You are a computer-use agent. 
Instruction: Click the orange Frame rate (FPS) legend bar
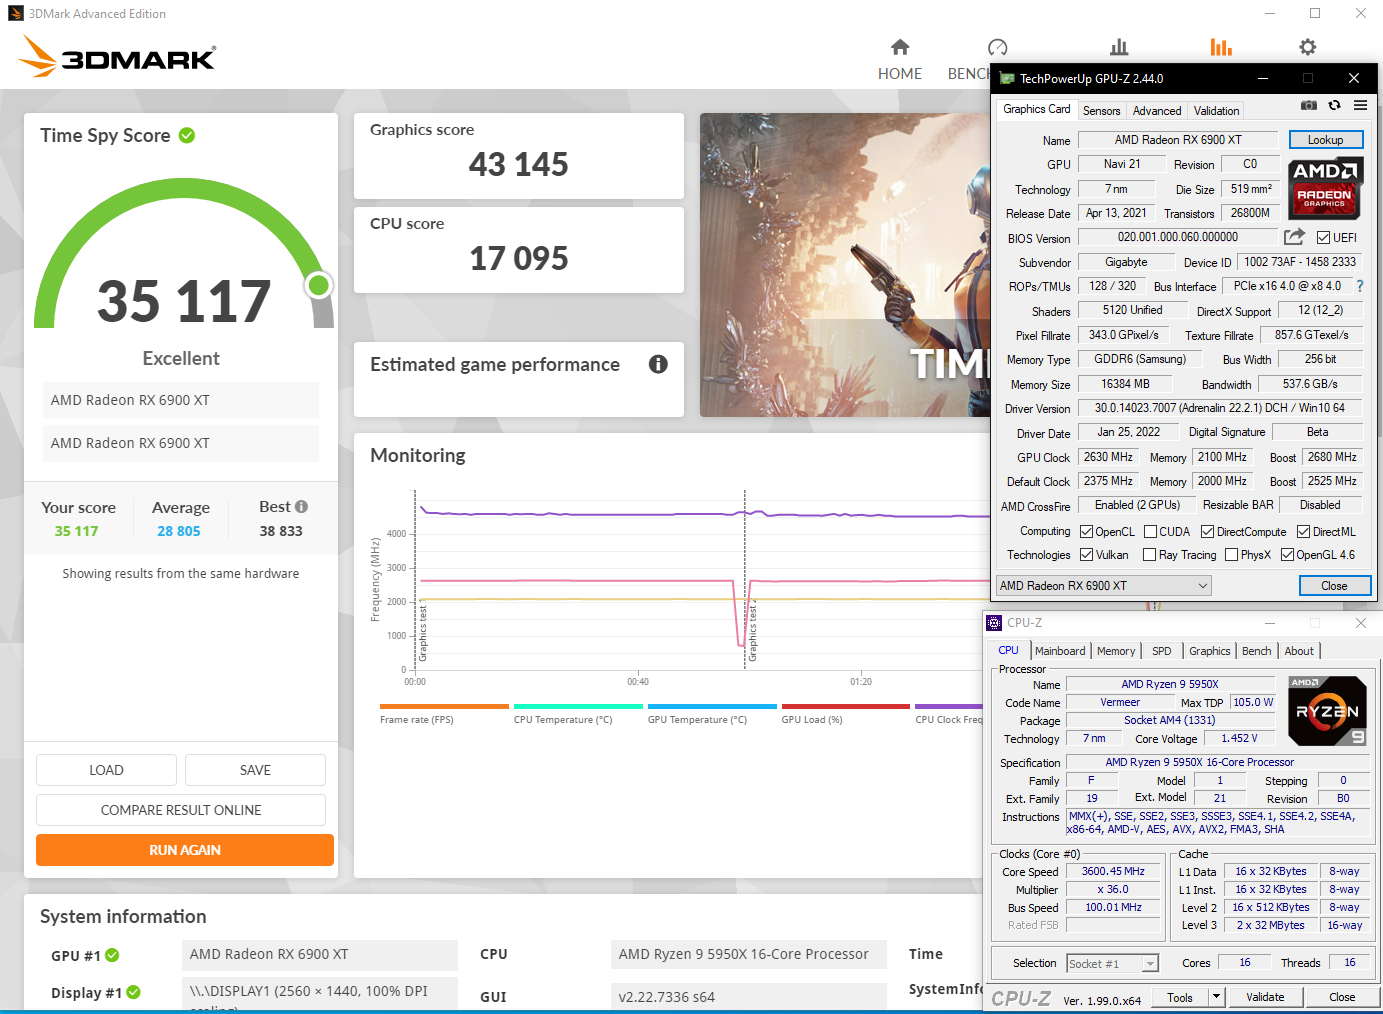coord(444,706)
